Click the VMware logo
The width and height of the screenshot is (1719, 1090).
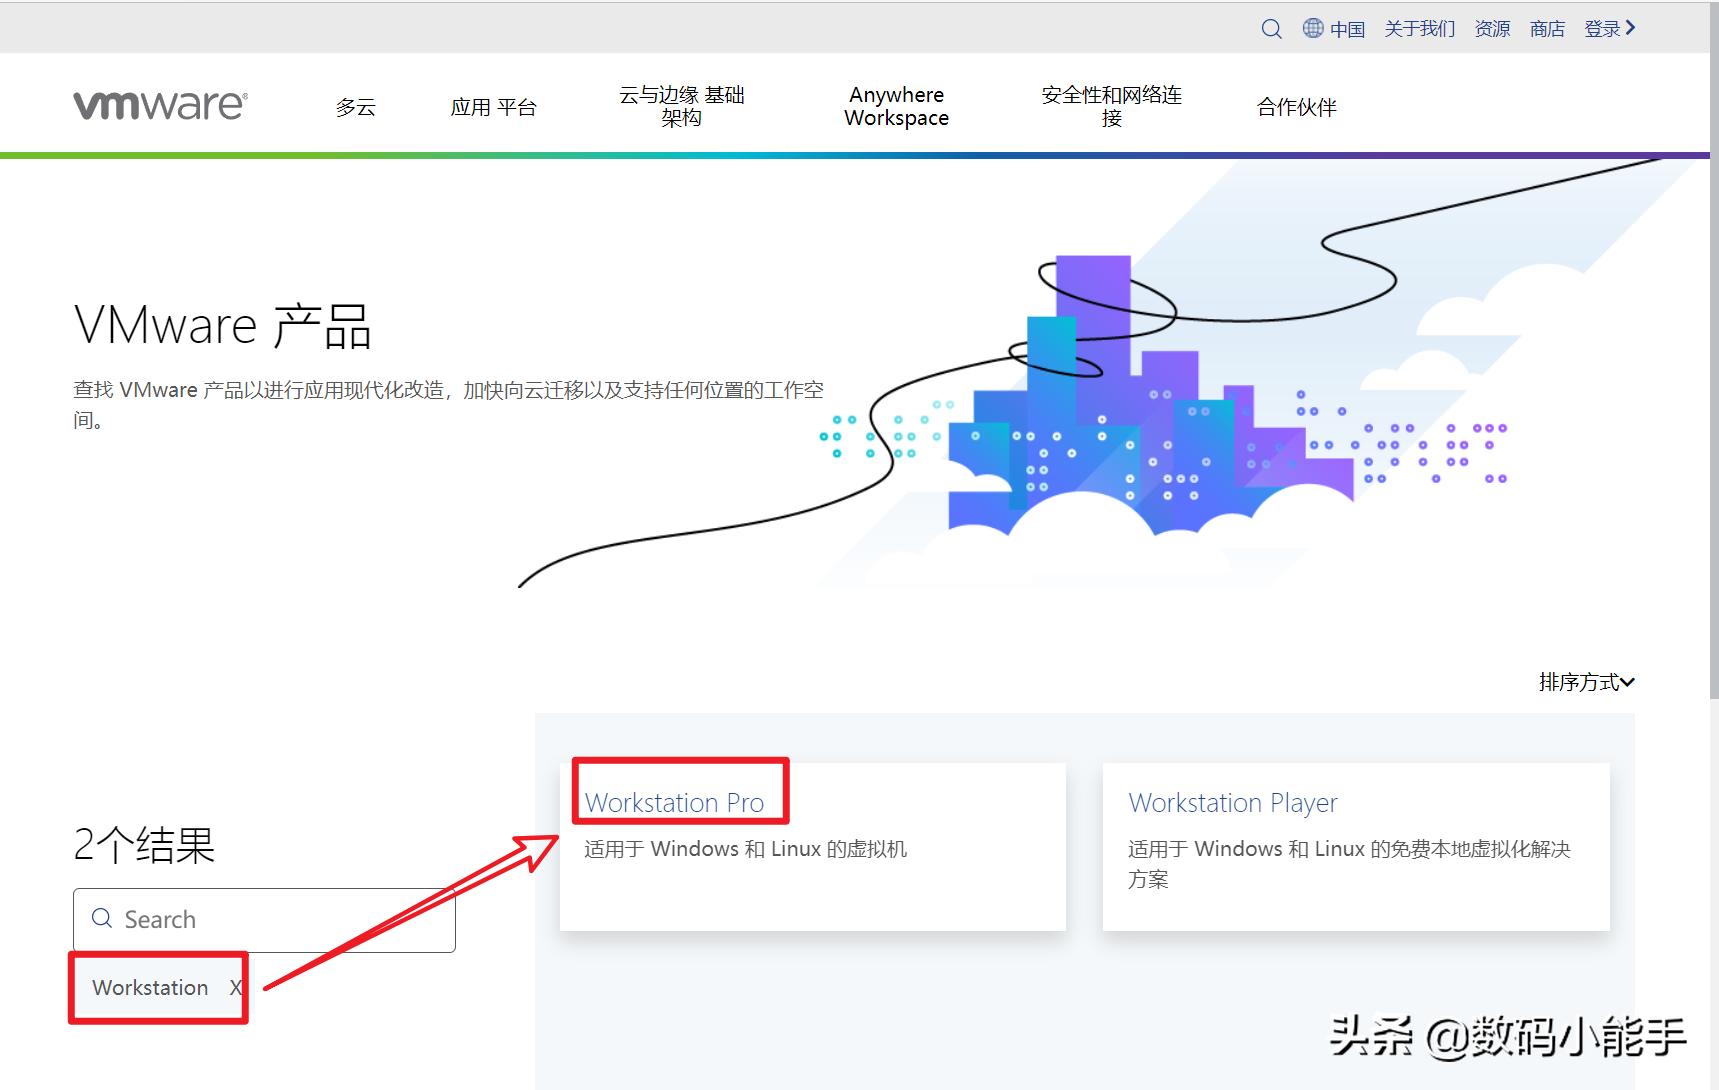click(x=158, y=103)
